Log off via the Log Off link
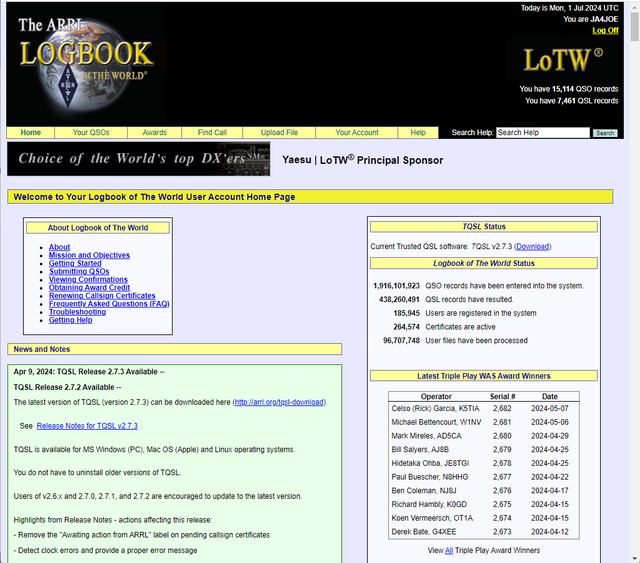Viewport: 640px width, 563px height. pos(605,31)
